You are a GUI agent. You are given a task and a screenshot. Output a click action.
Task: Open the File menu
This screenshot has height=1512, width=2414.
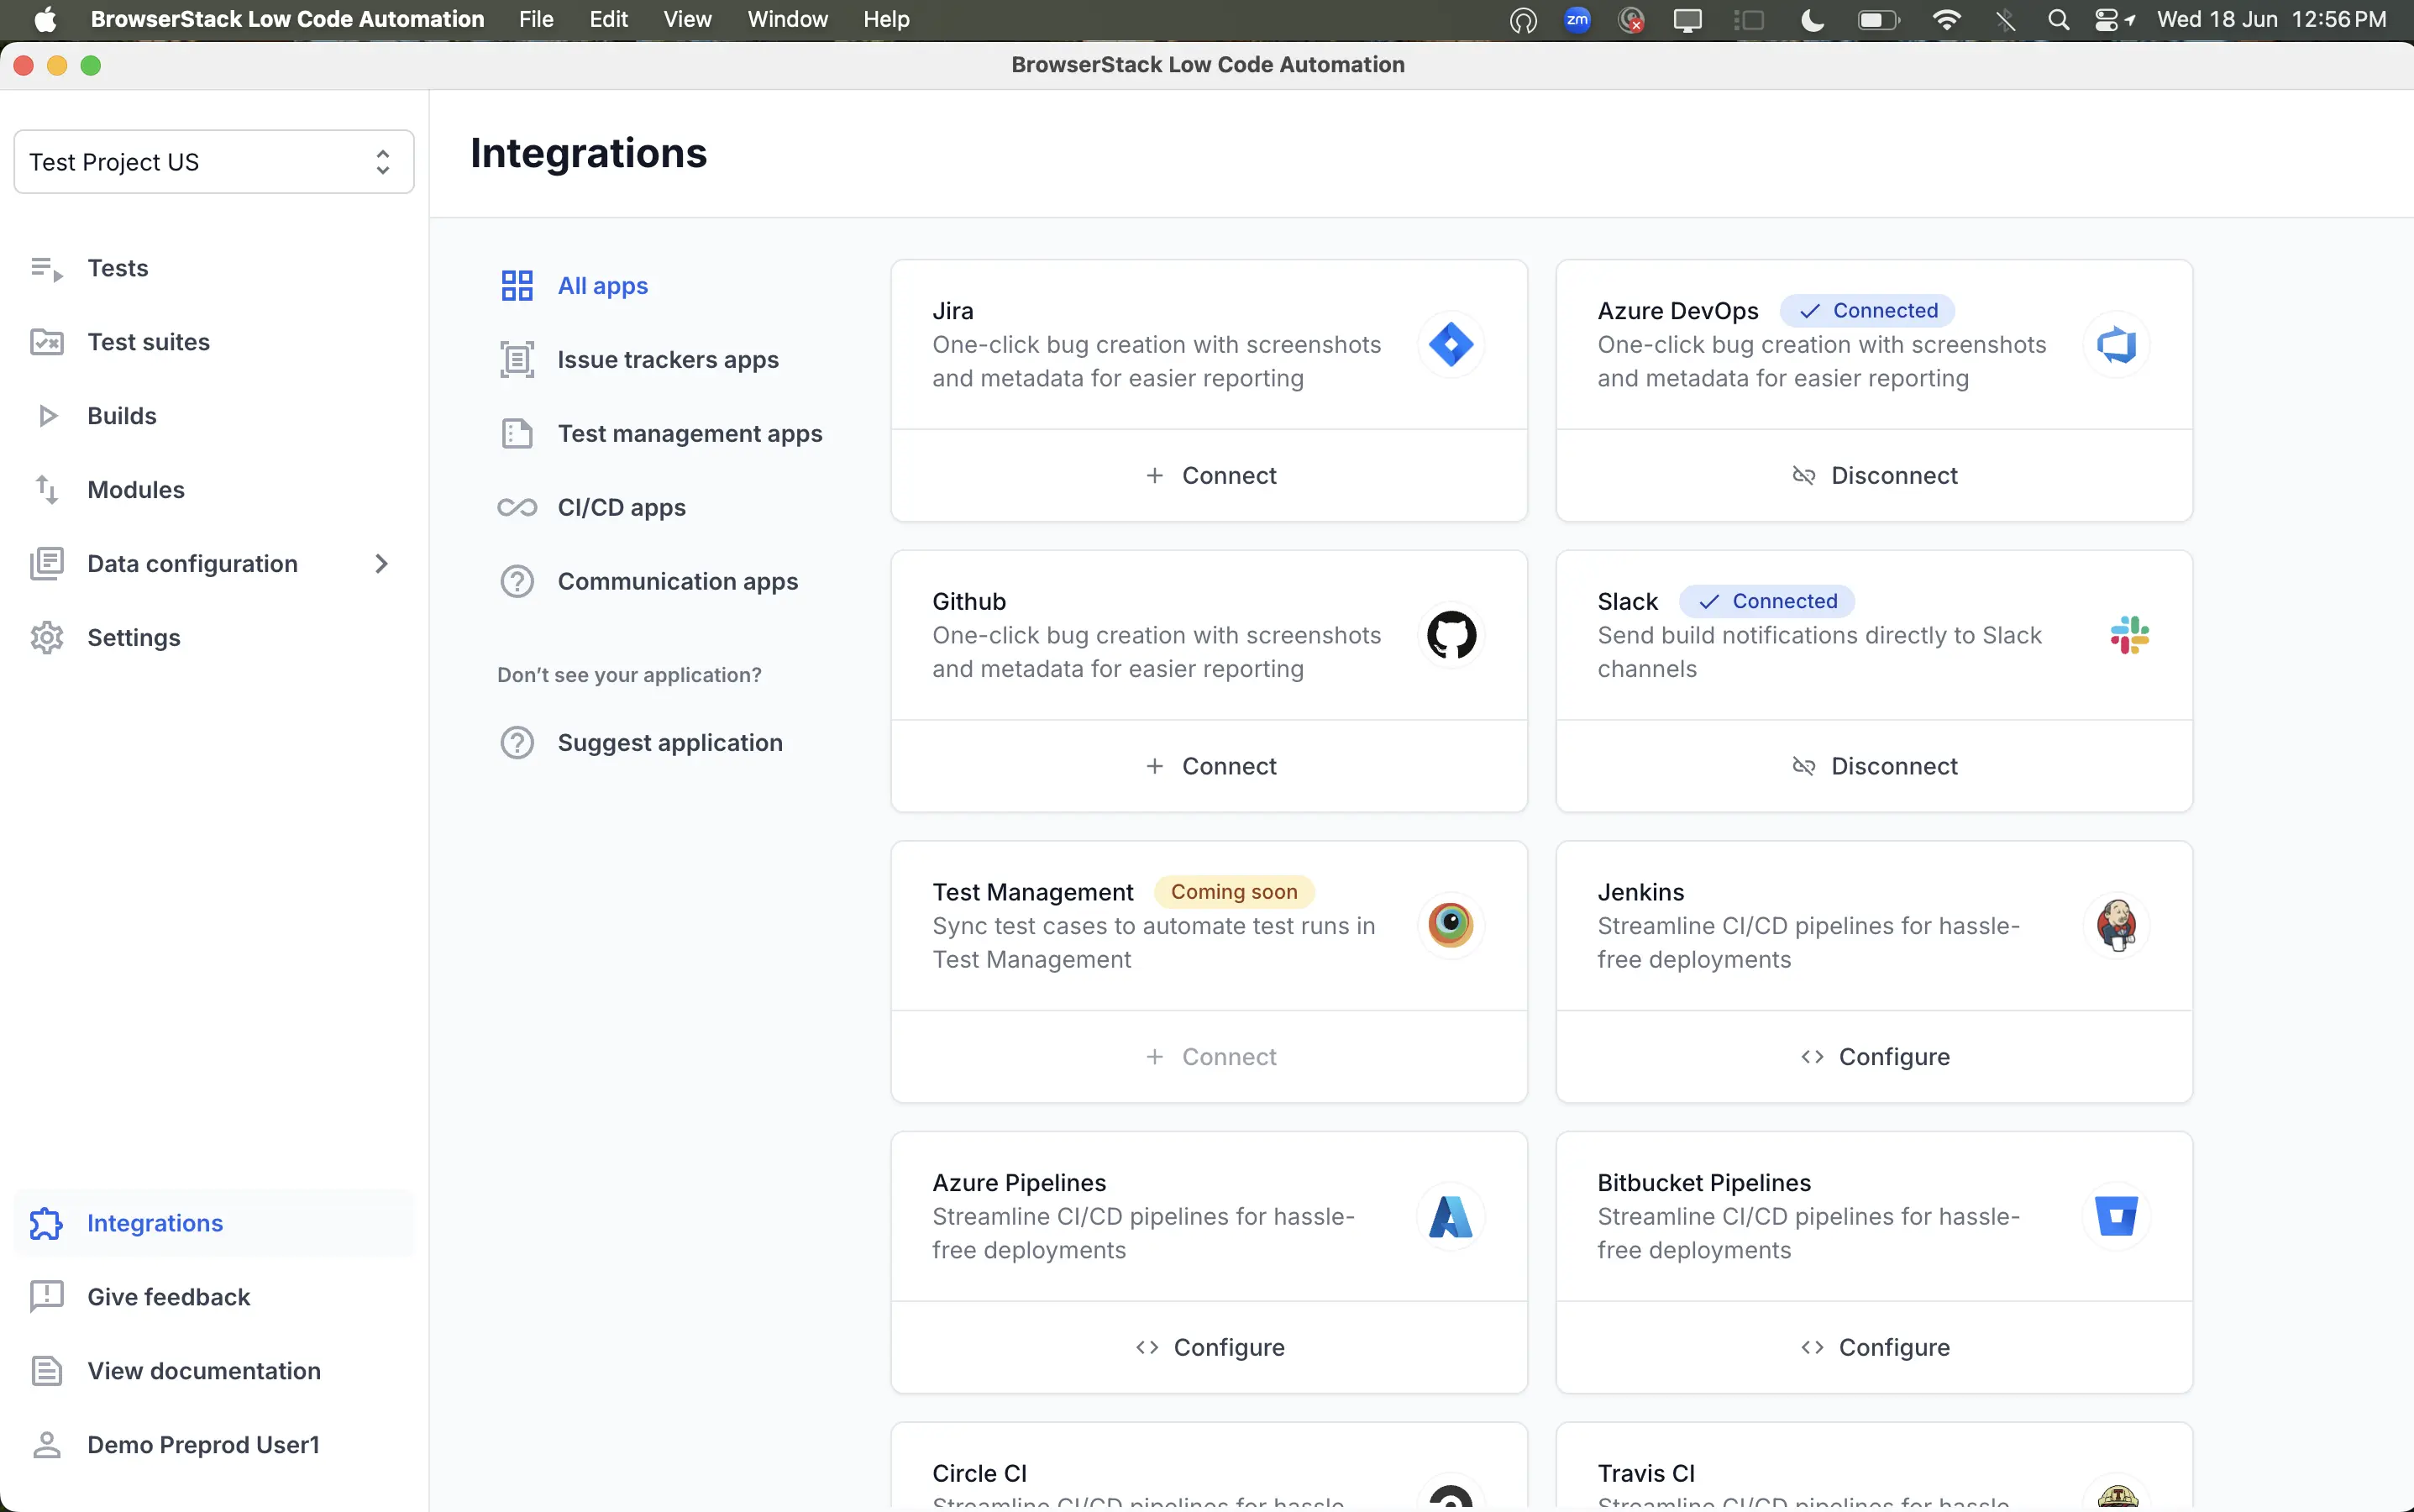[535, 19]
